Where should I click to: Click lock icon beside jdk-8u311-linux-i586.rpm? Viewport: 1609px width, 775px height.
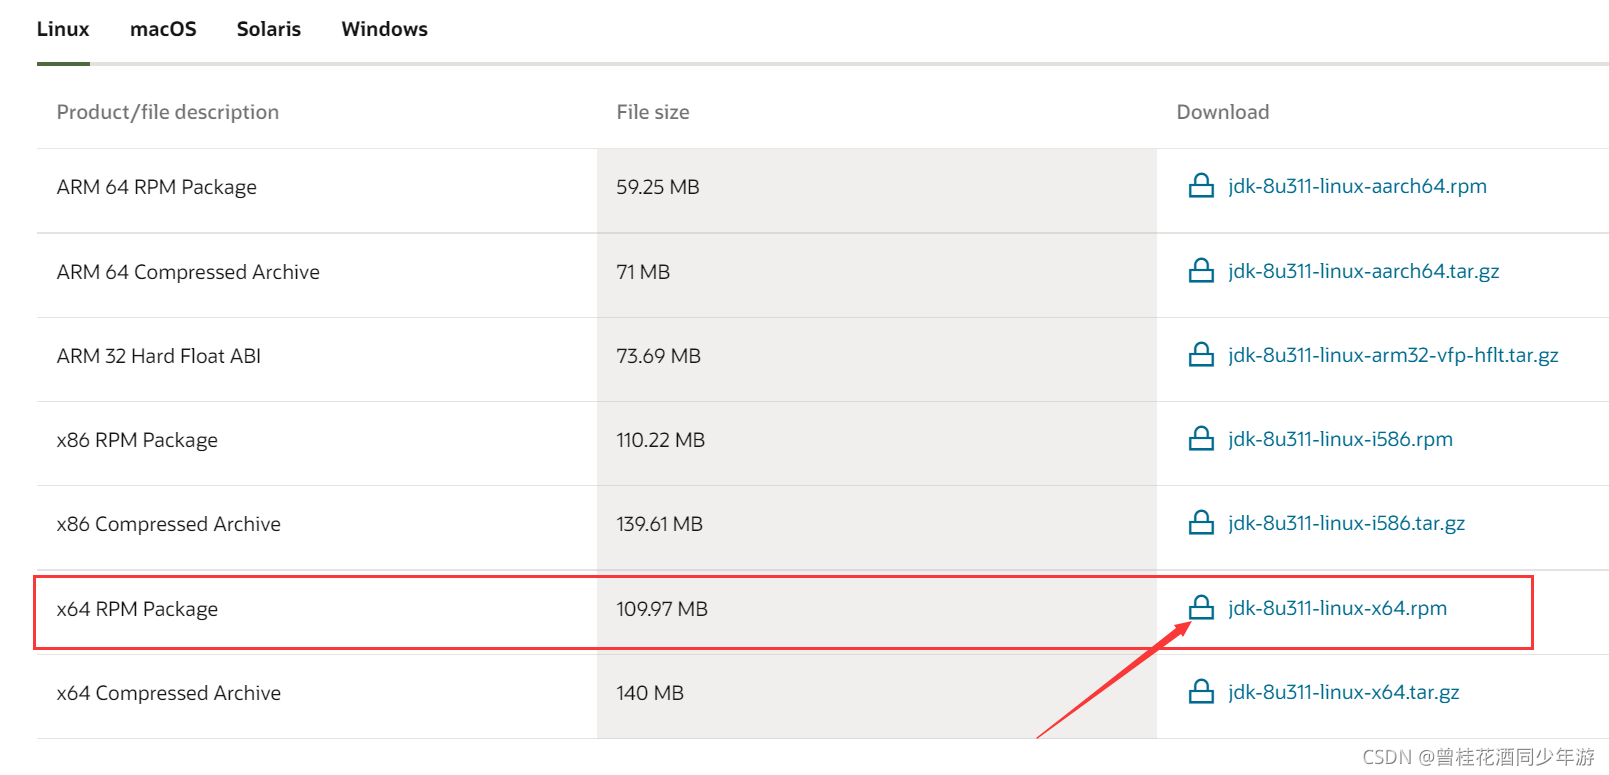1201,439
